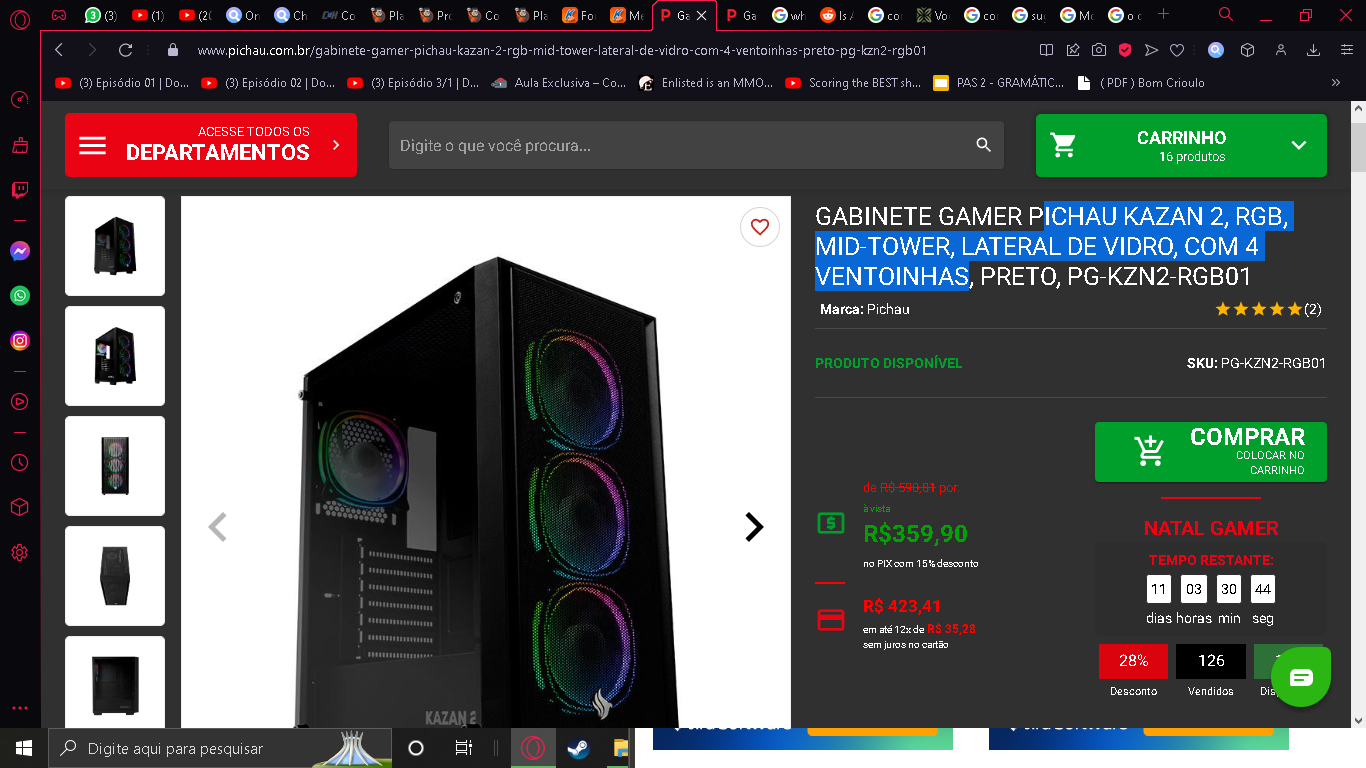Open a new browser tab
This screenshot has width=1366, height=768.
click(1162, 14)
